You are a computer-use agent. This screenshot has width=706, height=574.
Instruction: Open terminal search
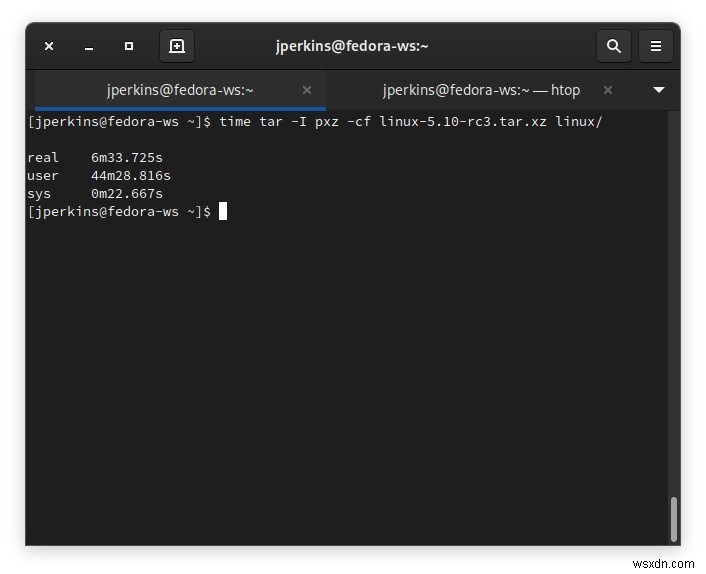click(614, 46)
